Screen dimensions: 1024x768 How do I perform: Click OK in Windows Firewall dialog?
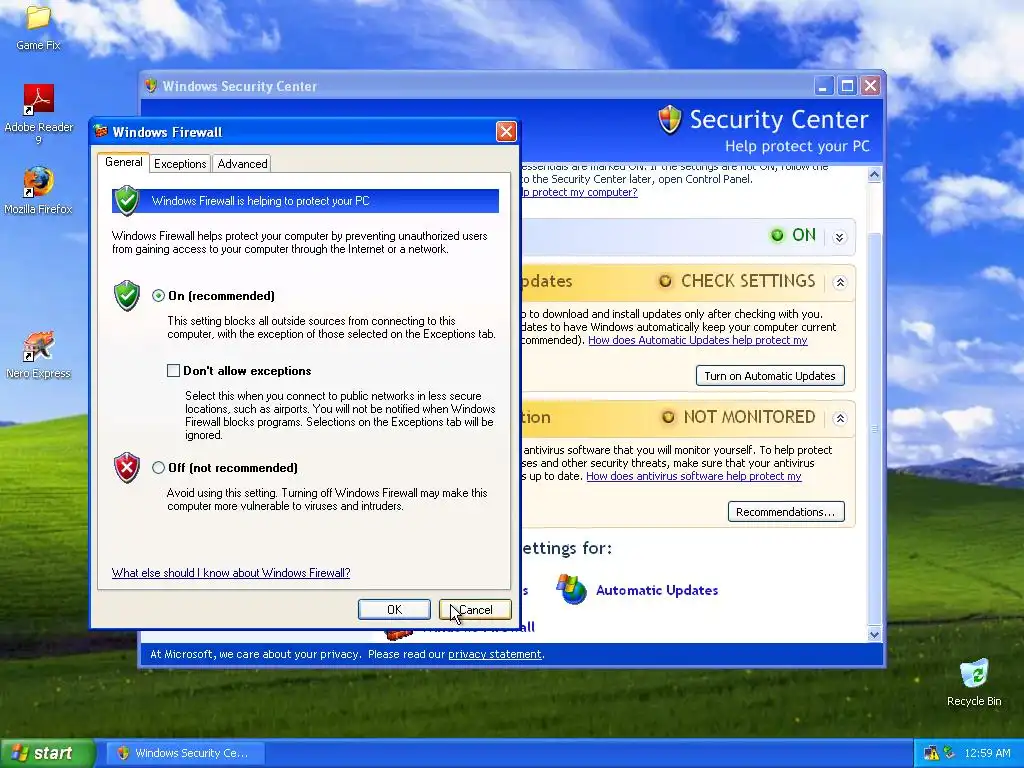coord(394,609)
